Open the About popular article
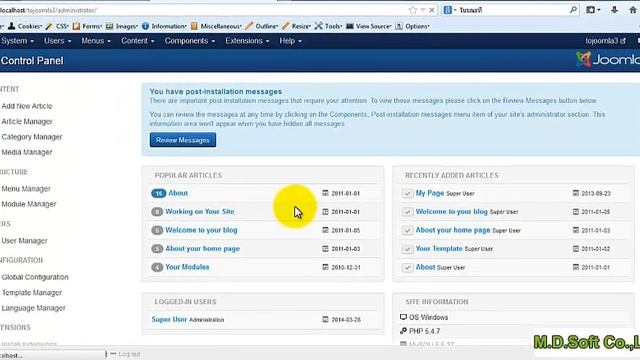Image resolution: width=640 pixels, height=360 pixels. tap(178, 193)
